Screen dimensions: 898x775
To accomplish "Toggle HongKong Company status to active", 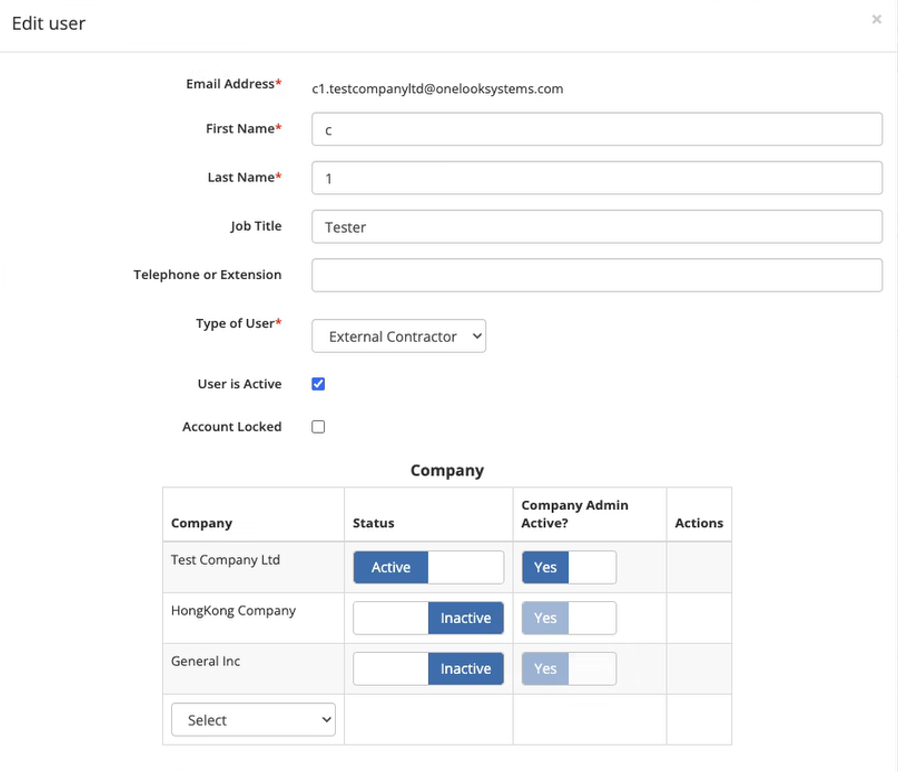I will [428, 618].
